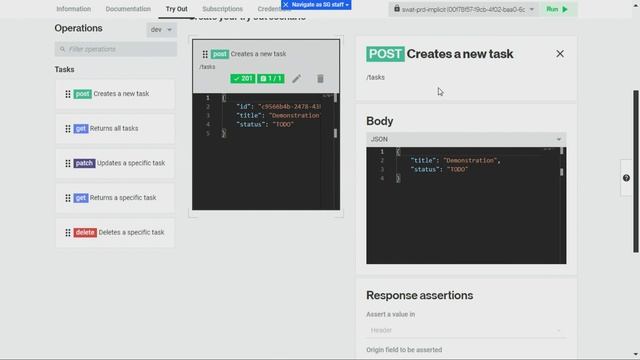The height and width of the screenshot is (360, 640).
Task: Click the Run button
Action: click(557, 9)
